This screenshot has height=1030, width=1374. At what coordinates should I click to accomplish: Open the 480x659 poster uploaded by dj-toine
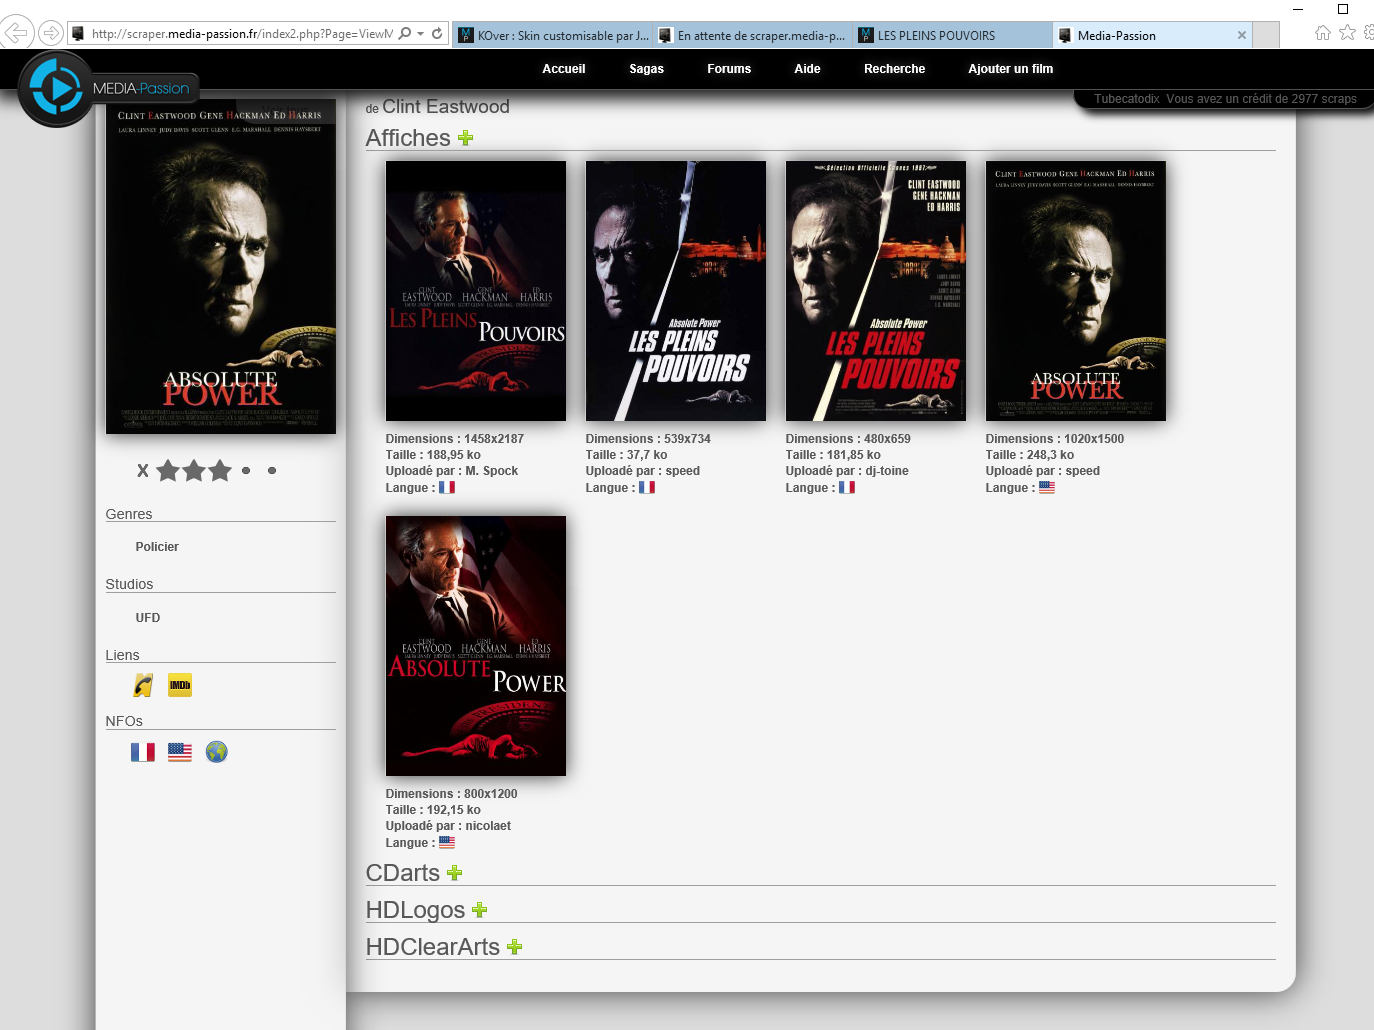pos(876,291)
